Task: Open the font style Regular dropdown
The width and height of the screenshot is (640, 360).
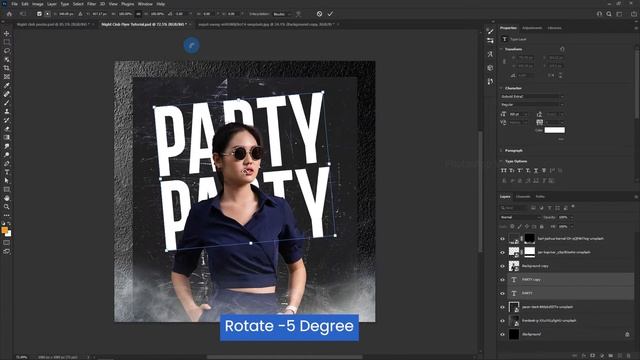Action: 532,104
